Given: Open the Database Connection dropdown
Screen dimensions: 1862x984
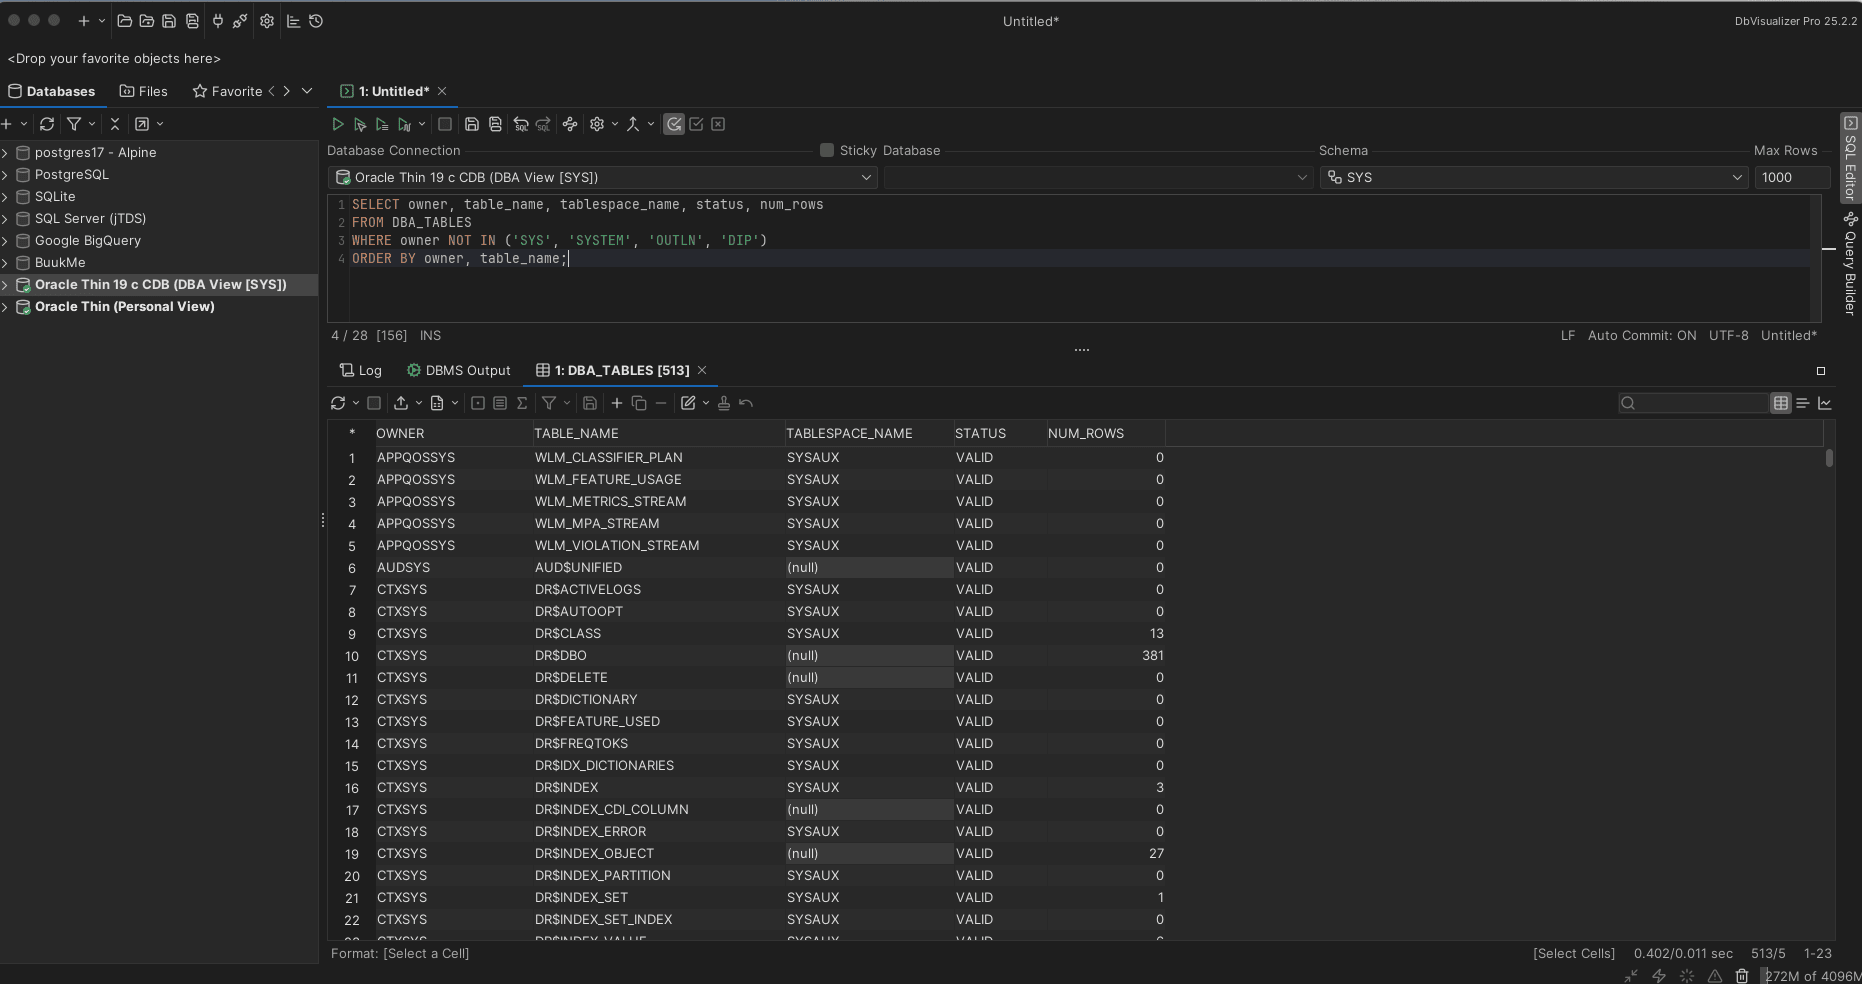Looking at the screenshot, I should (x=602, y=177).
